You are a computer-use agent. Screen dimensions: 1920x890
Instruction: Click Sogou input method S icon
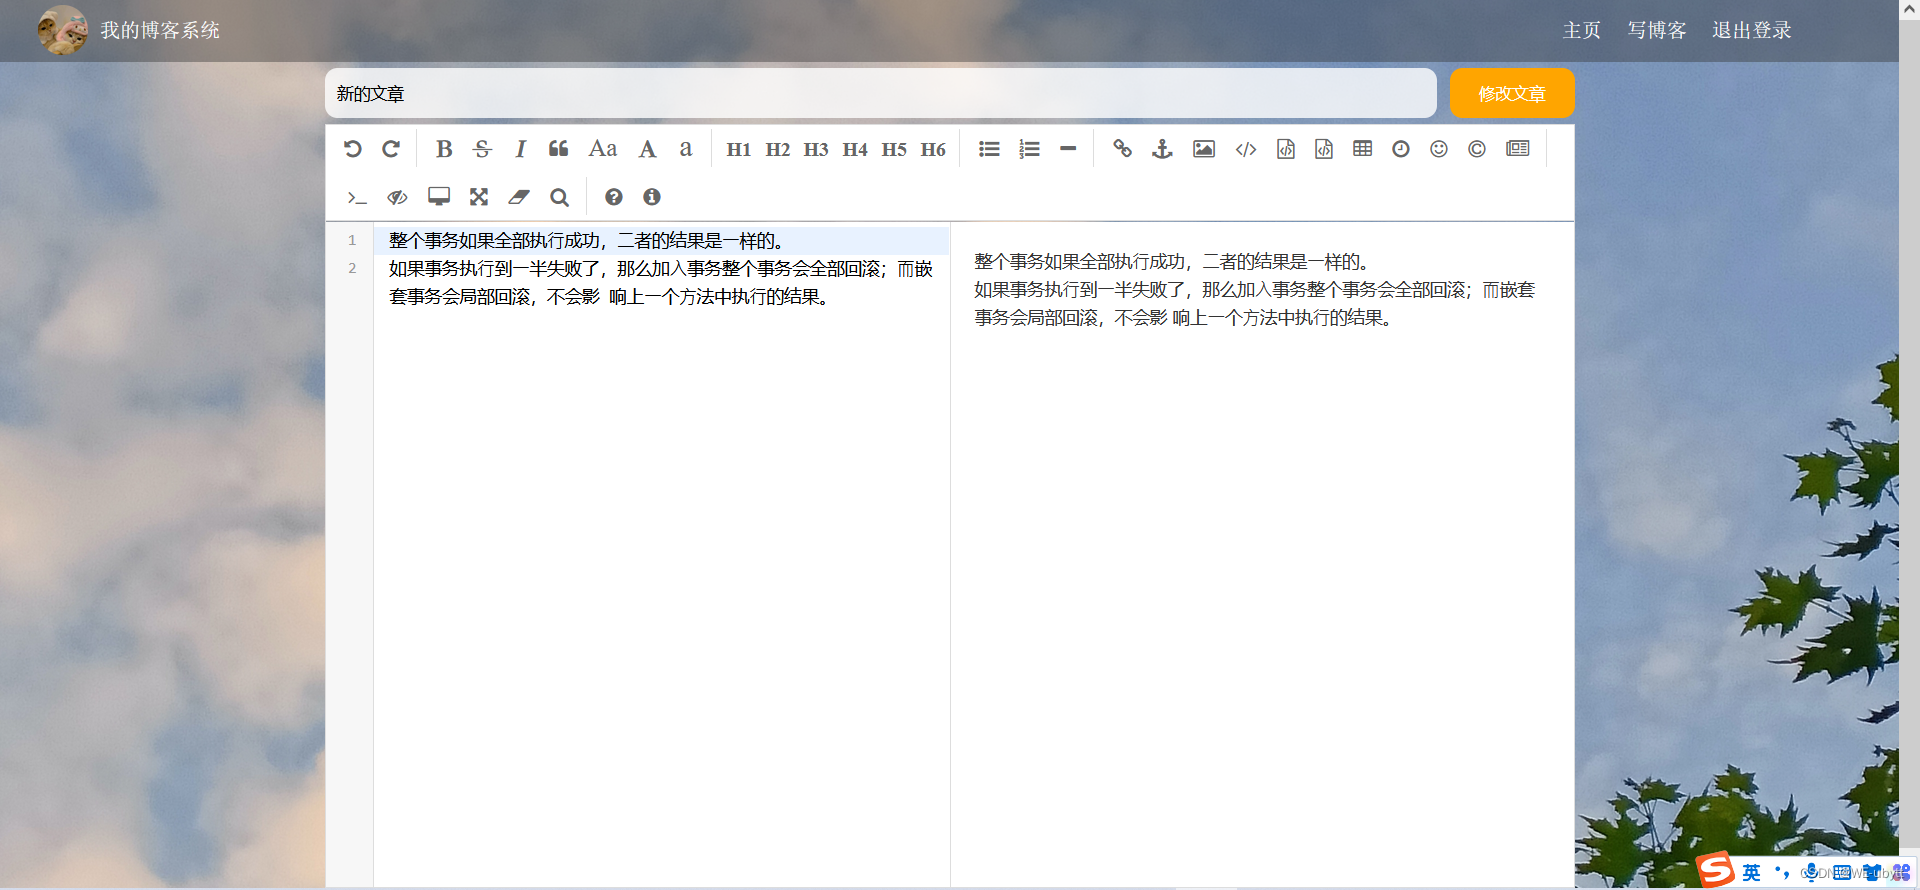tap(1716, 870)
